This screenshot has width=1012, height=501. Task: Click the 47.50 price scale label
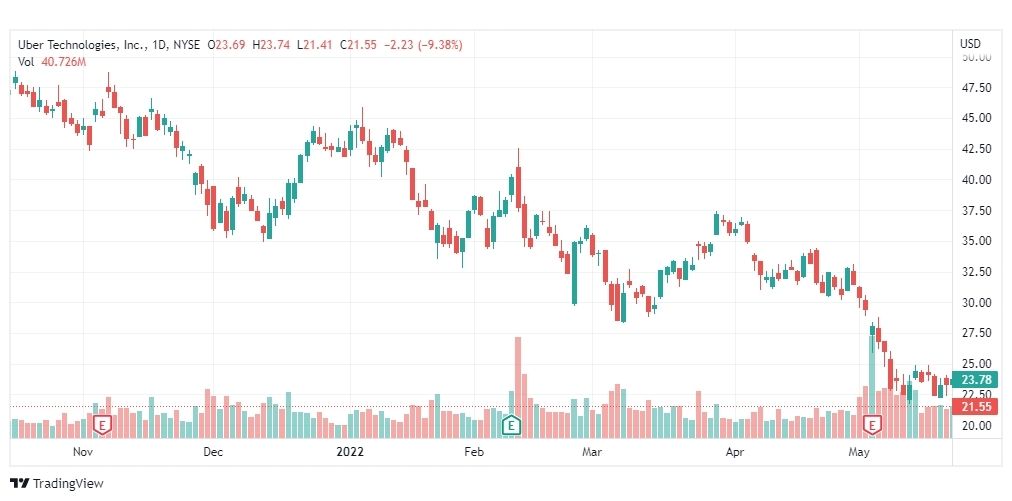coord(976,88)
